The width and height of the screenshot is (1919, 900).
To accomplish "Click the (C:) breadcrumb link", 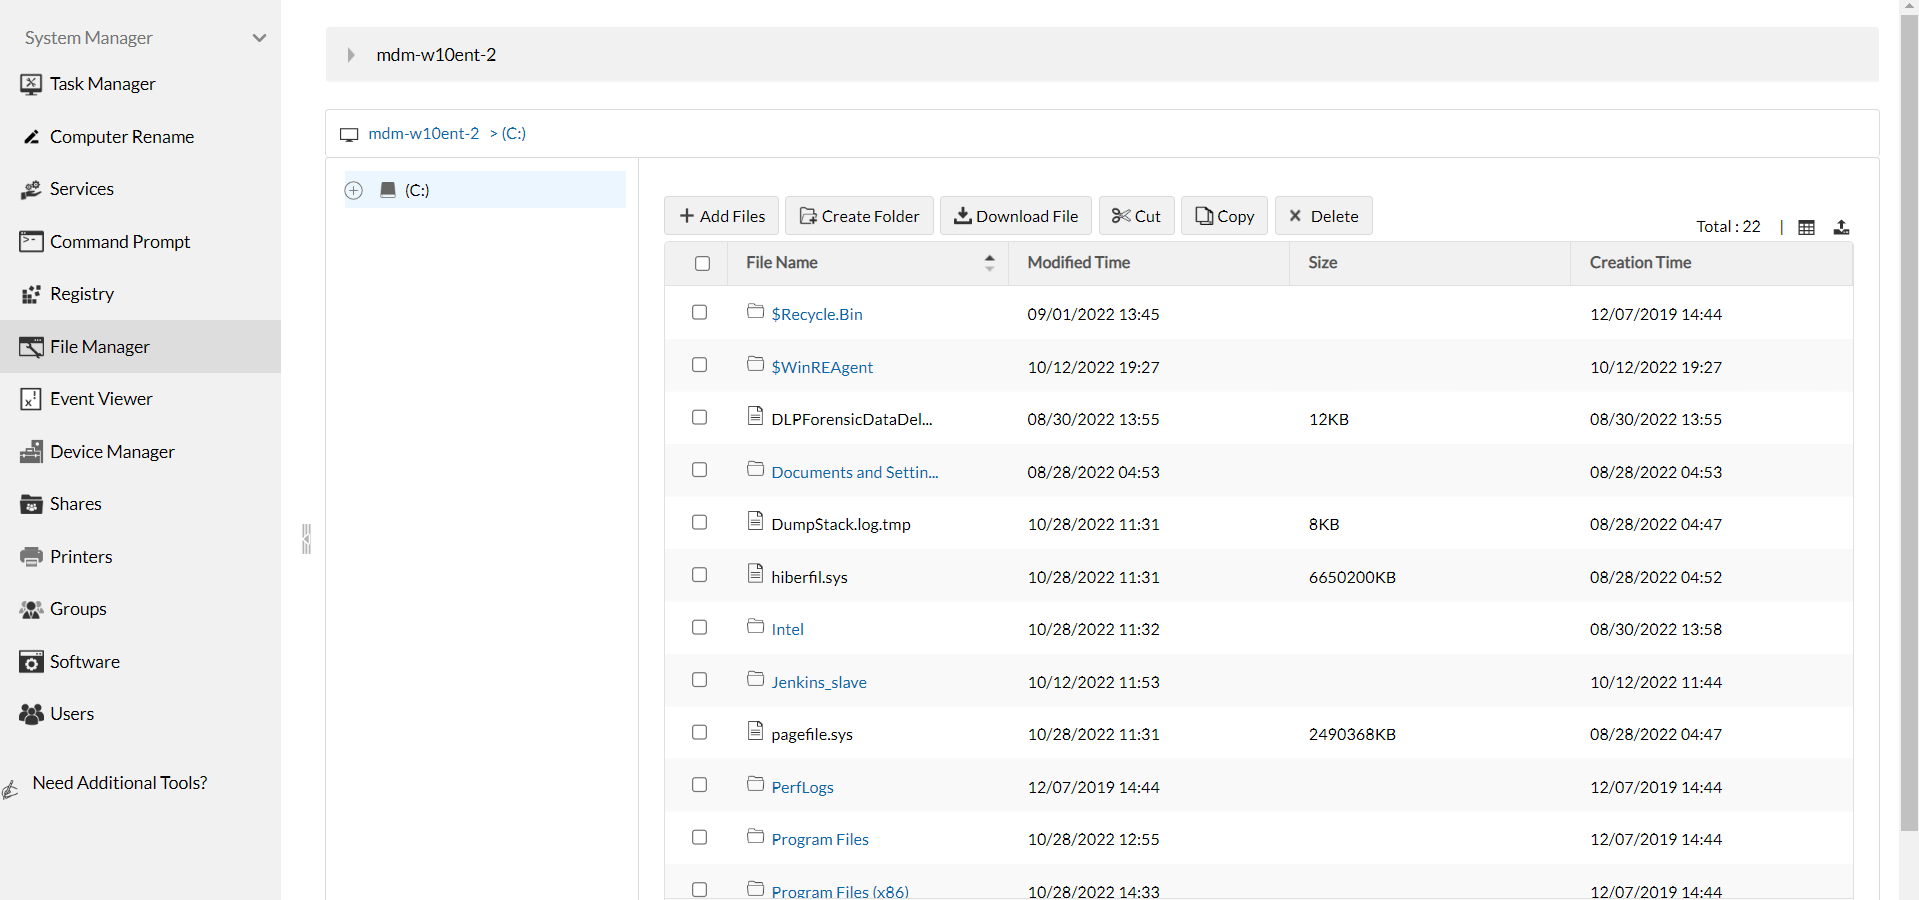I will 513,133.
